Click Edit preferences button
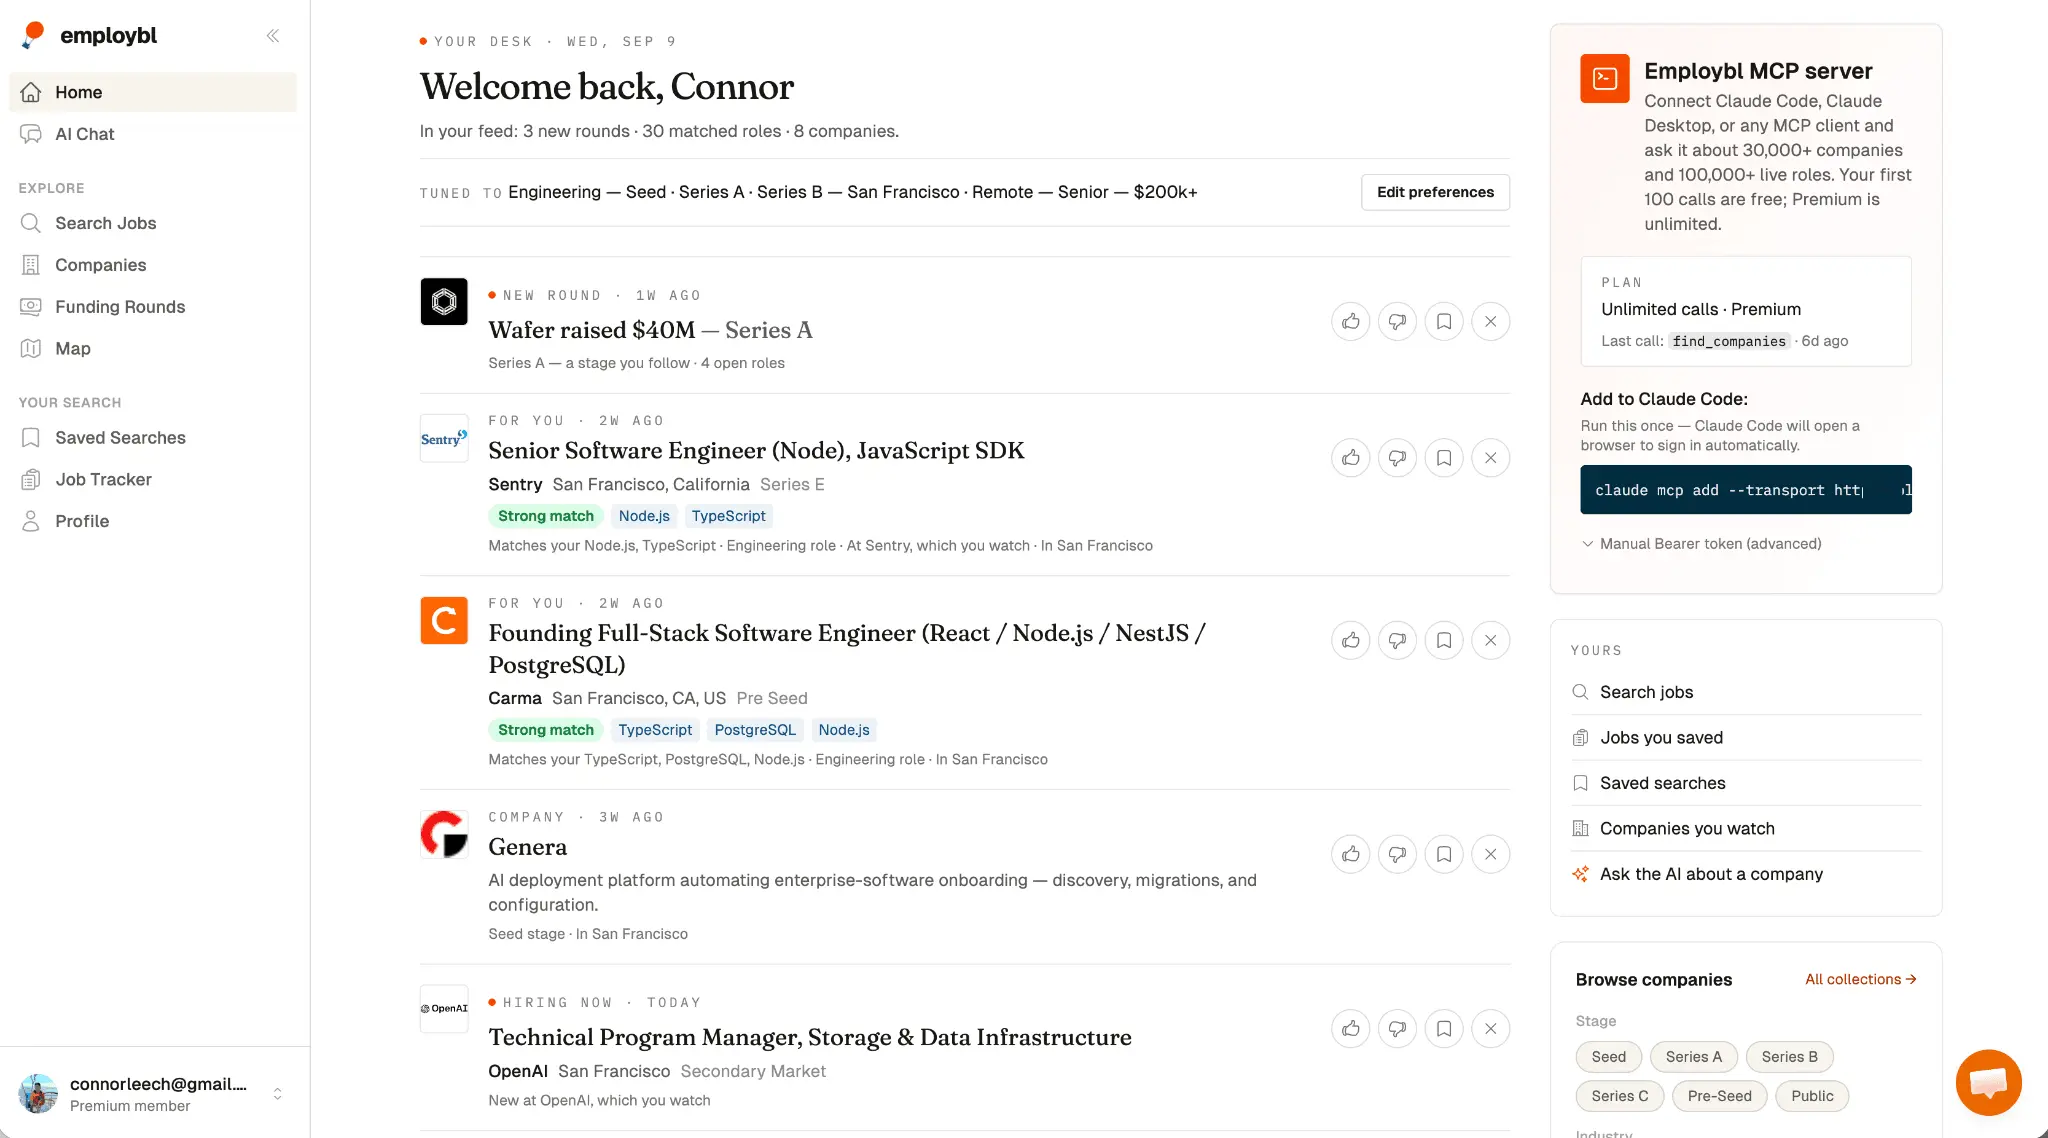 [1435, 192]
